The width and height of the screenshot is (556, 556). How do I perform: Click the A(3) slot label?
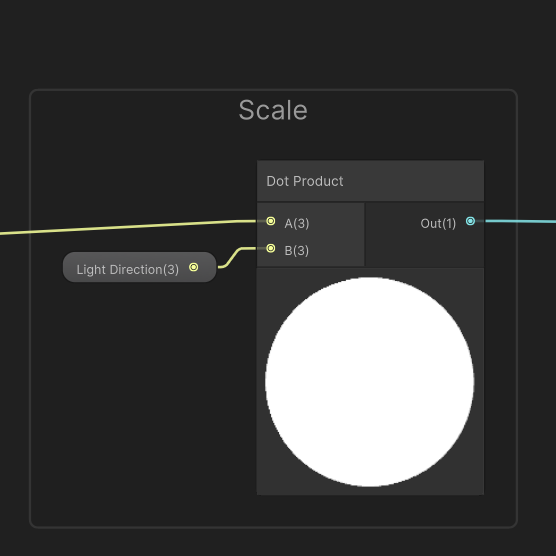297,223
